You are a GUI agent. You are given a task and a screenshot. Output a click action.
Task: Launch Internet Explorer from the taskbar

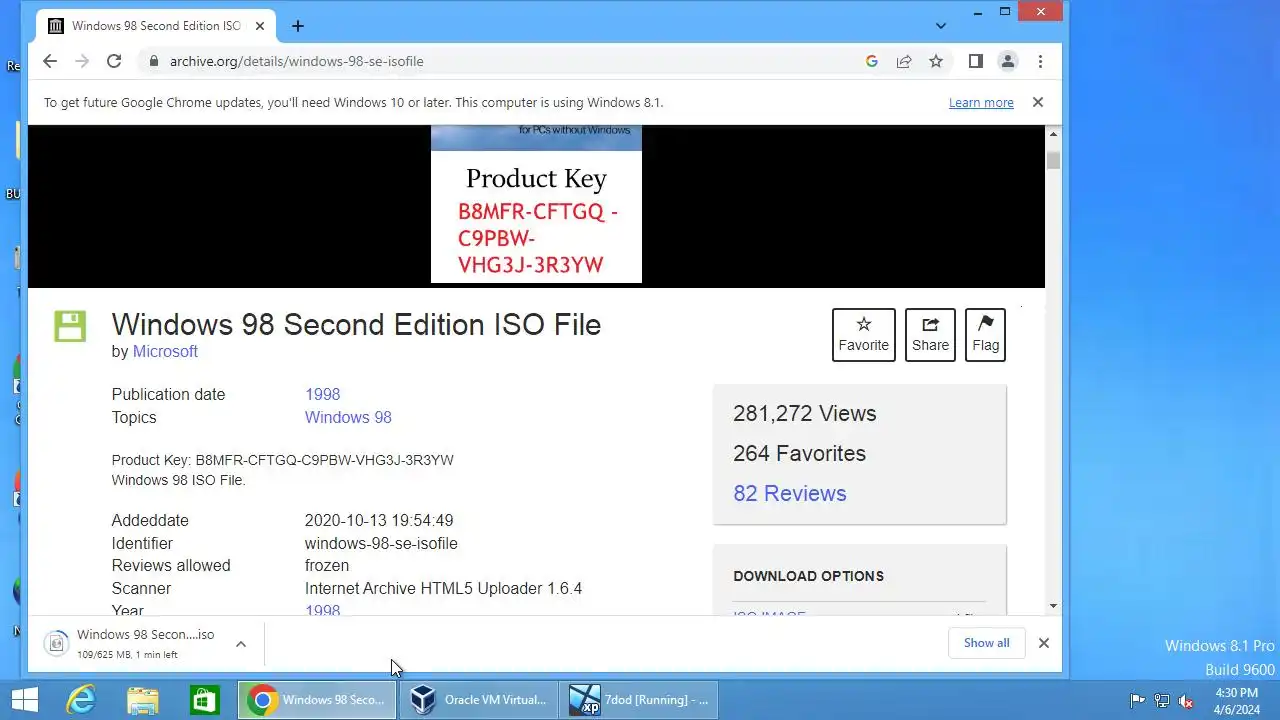81,700
